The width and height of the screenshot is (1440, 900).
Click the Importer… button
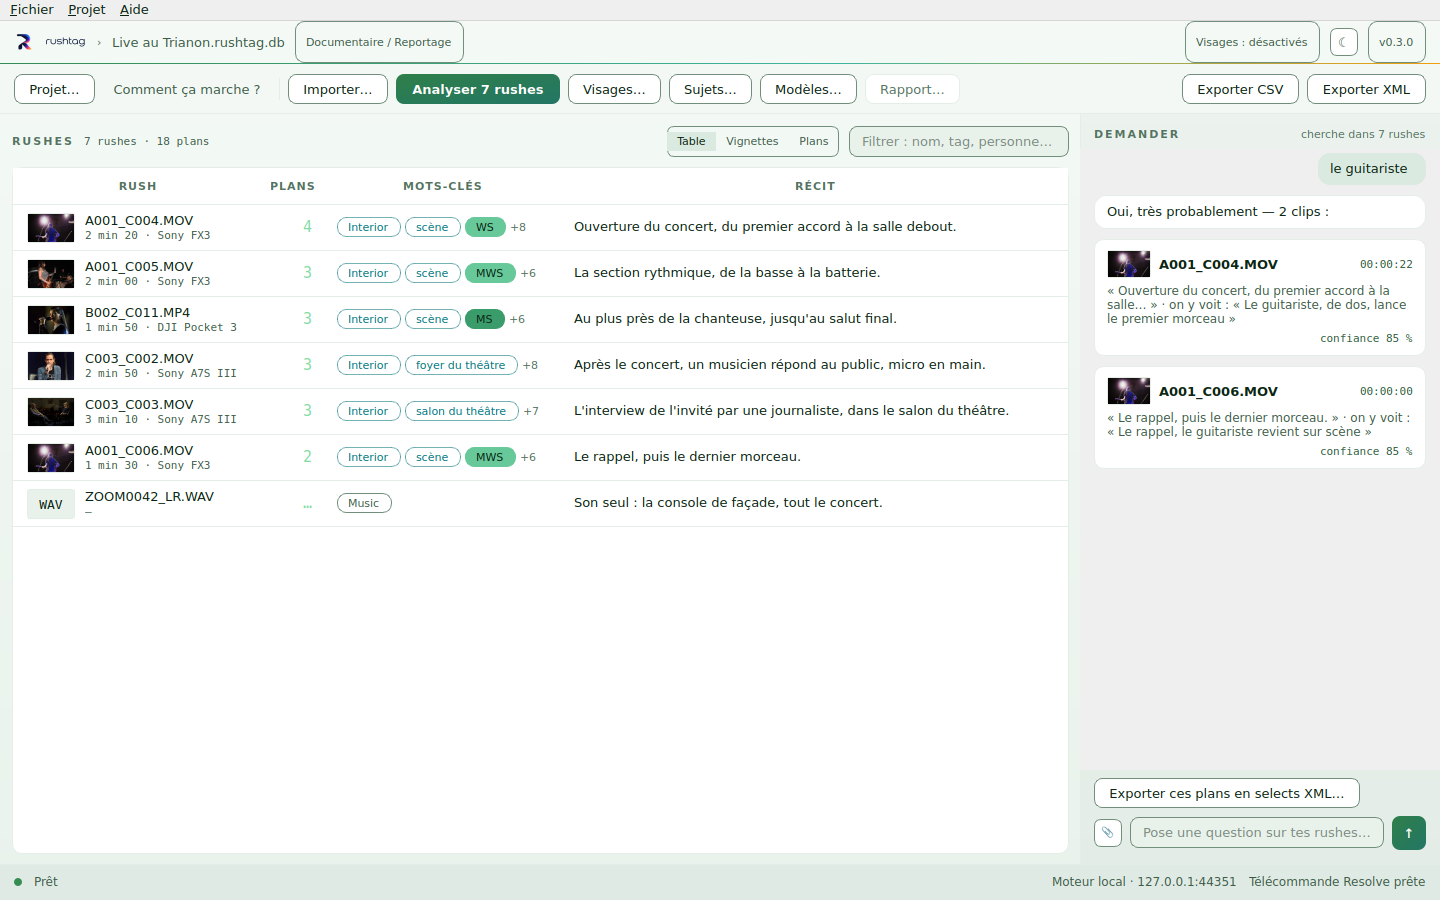(x=338, y=89)
